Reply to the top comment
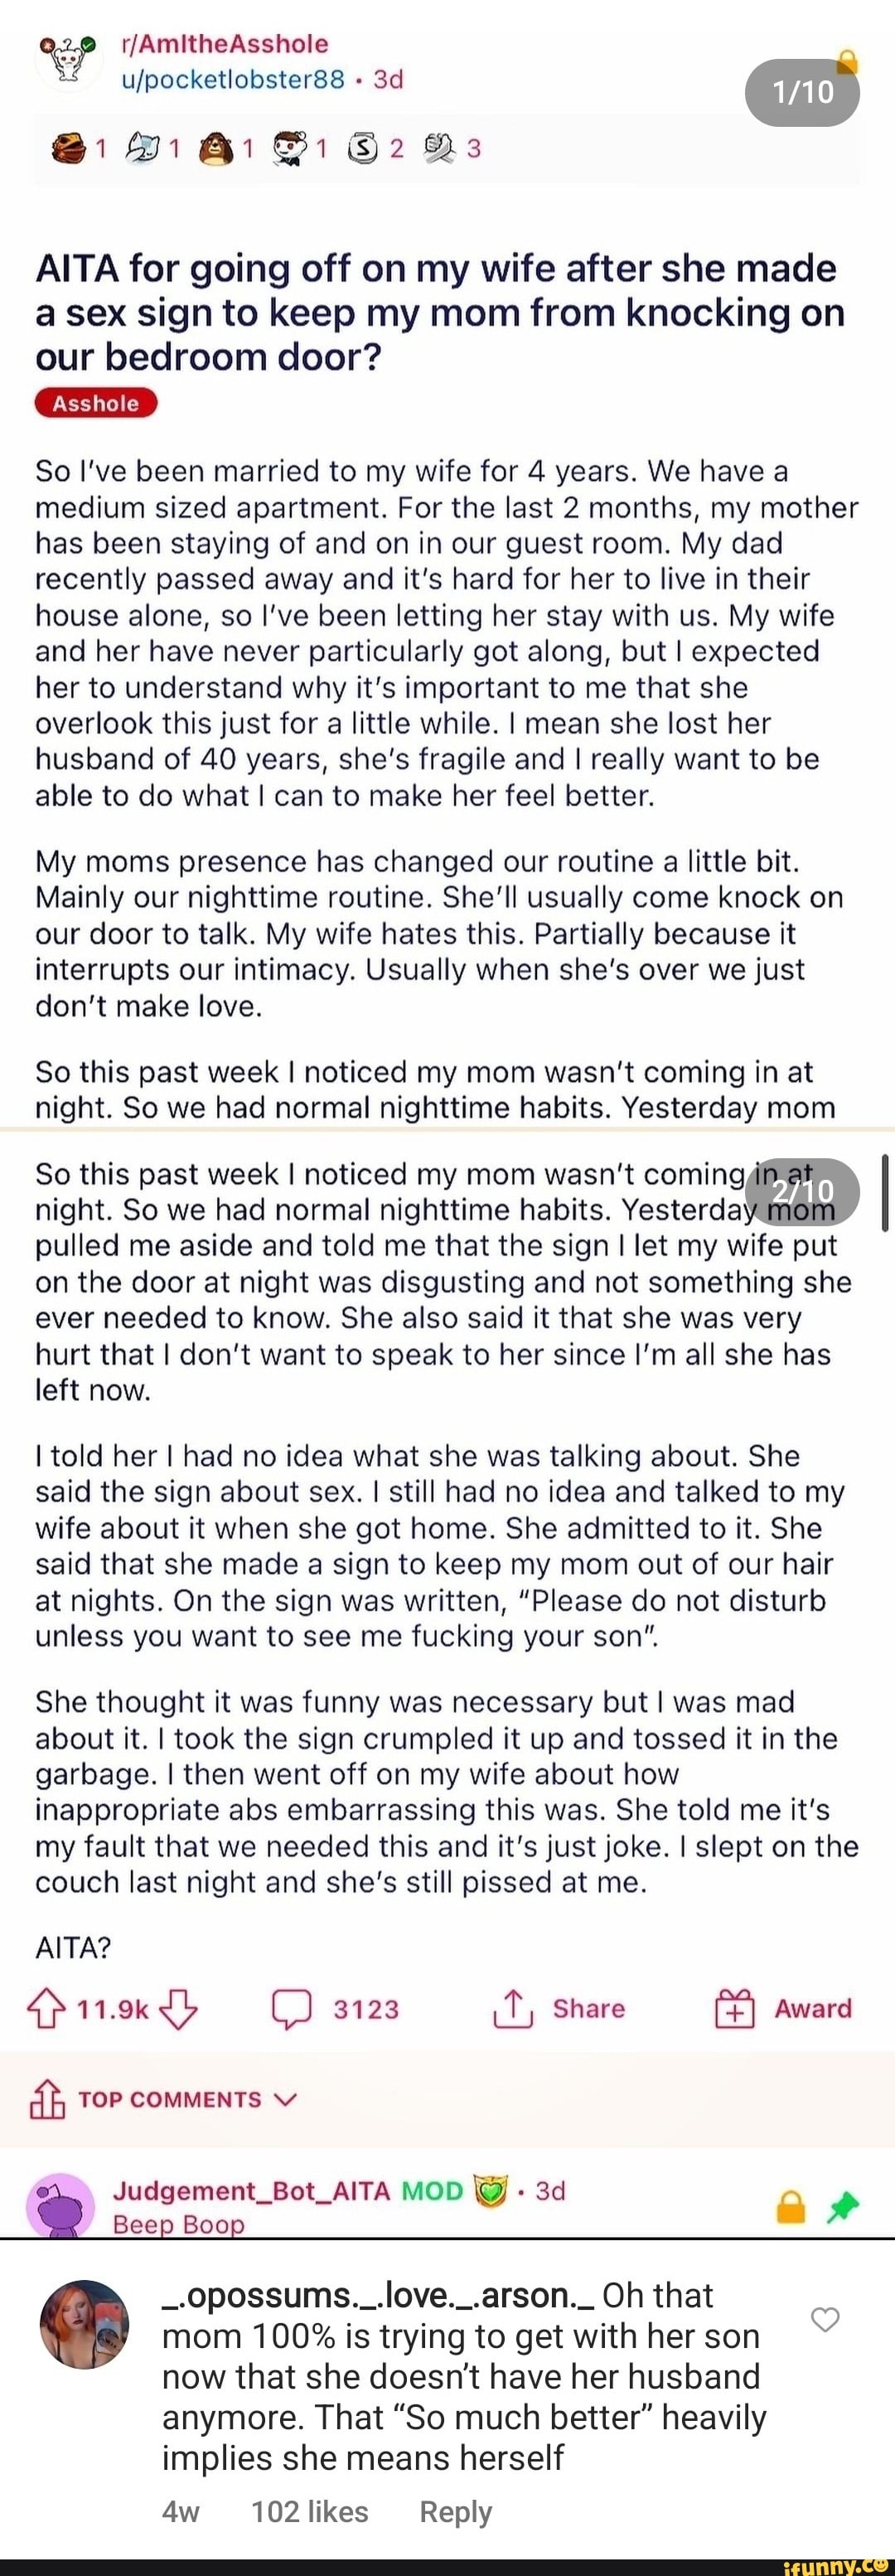This screenshot has height=2576, width=895. [x=455, y=2511]
